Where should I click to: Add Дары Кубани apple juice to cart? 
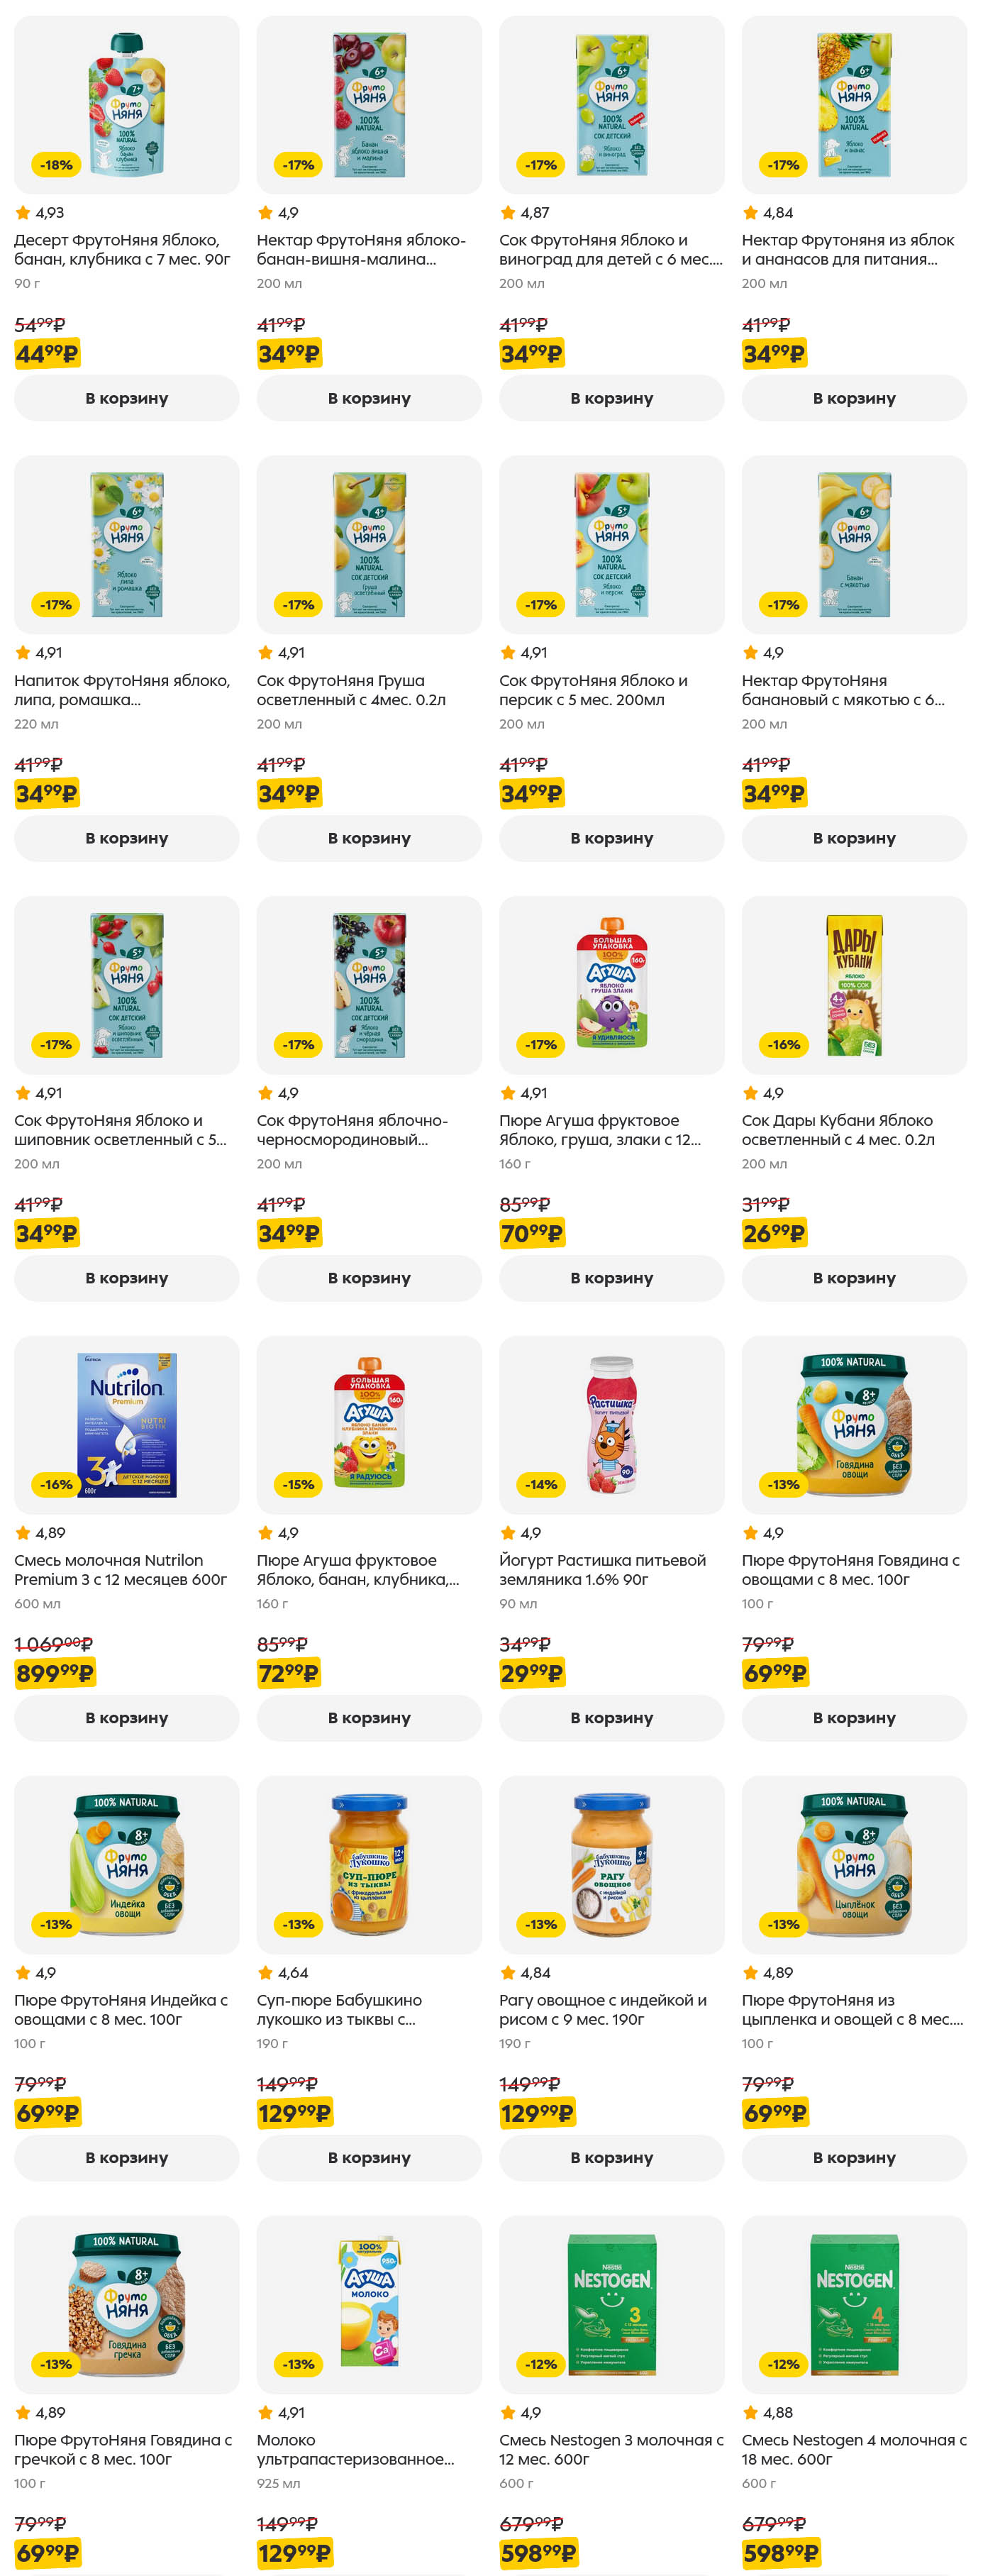coord(853,1277)
